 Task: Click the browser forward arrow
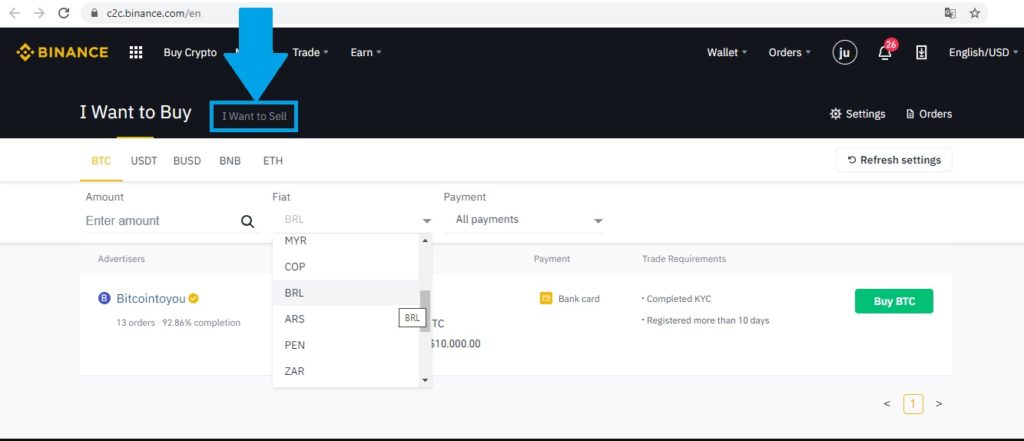point(39,13)
